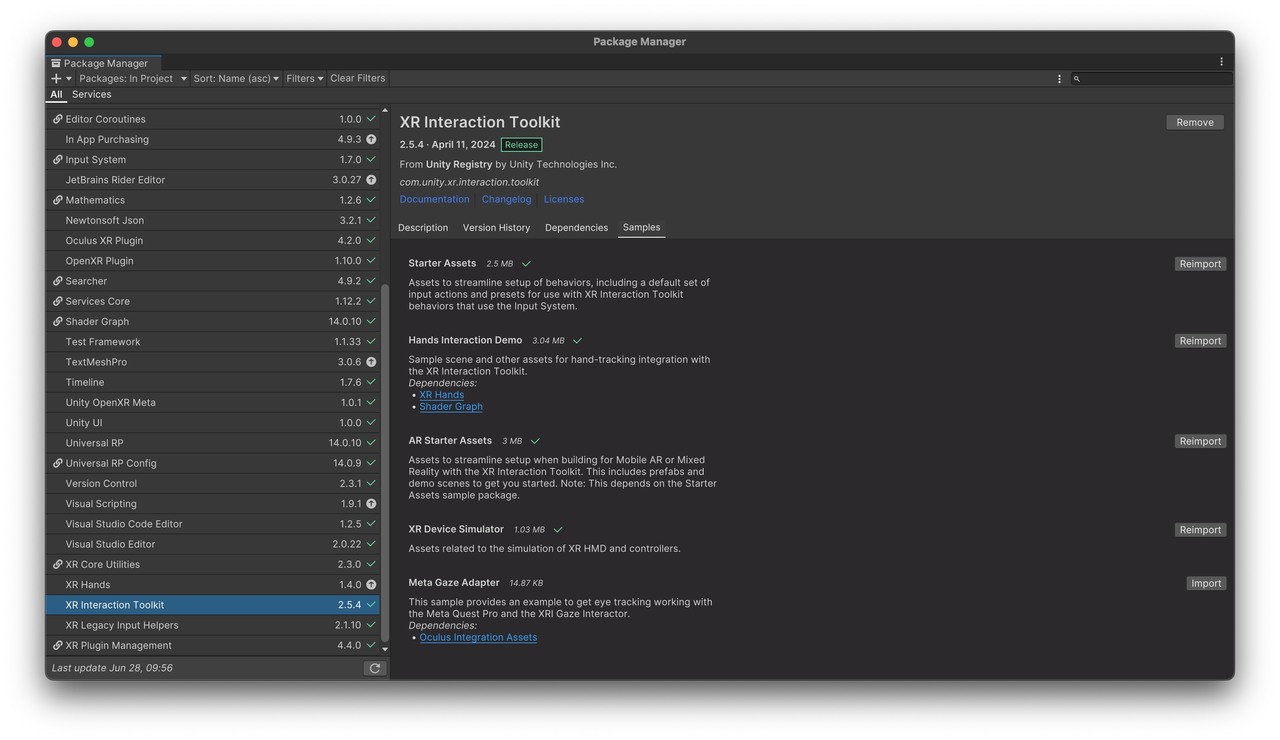Open the Changelog link

pos(506,199)
